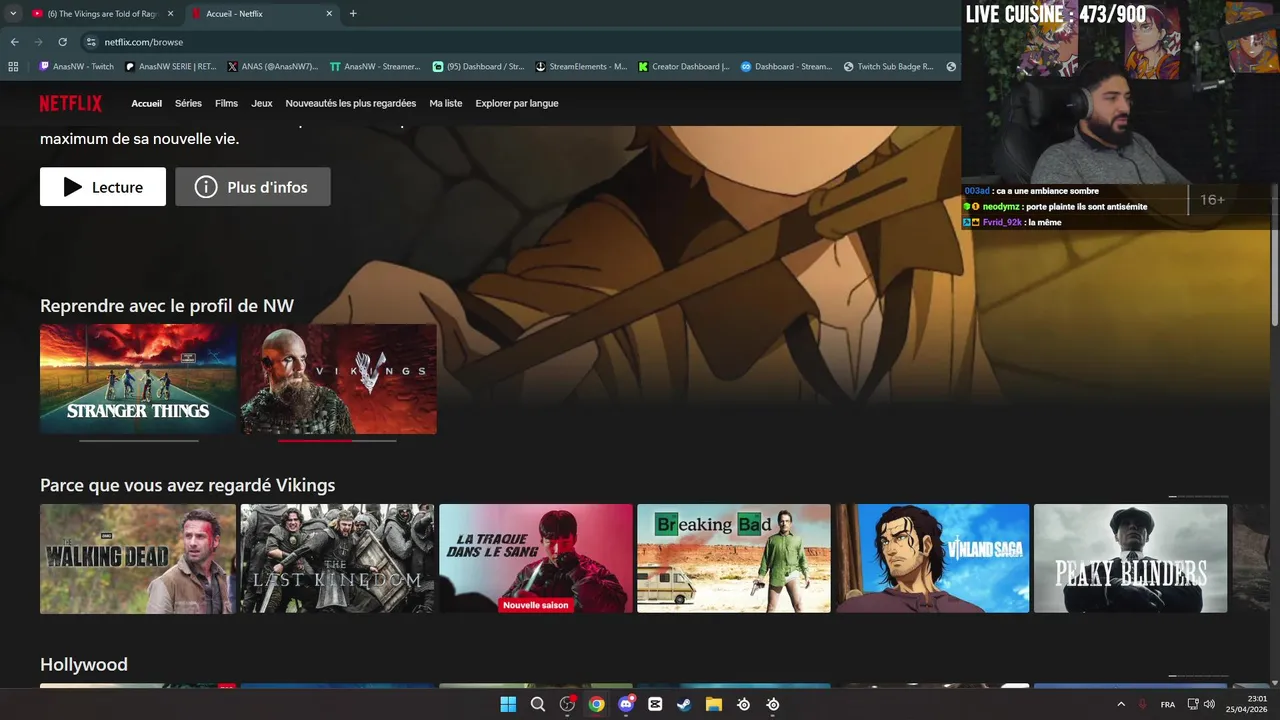Open La Traque dans le sang thumbnail

point(536,558)
